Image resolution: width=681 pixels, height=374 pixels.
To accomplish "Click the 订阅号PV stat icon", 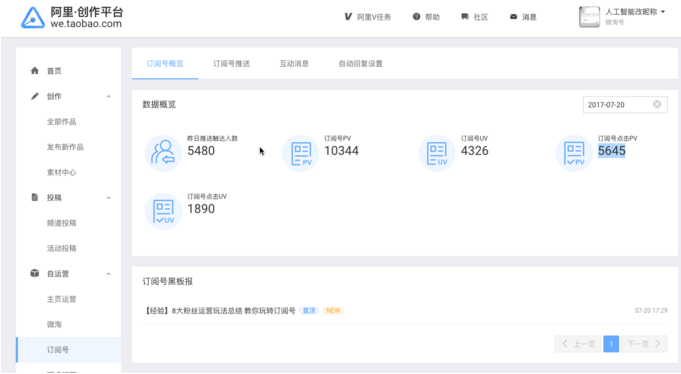I will (x=301, y=153).
